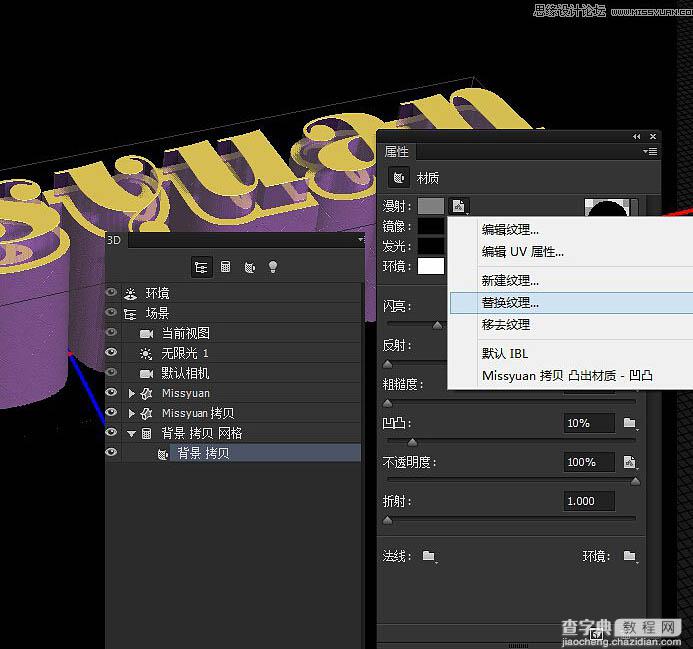Filter 3D panel by meshes
The height and width of the screenshot is (649, 693).
(225, 267)
